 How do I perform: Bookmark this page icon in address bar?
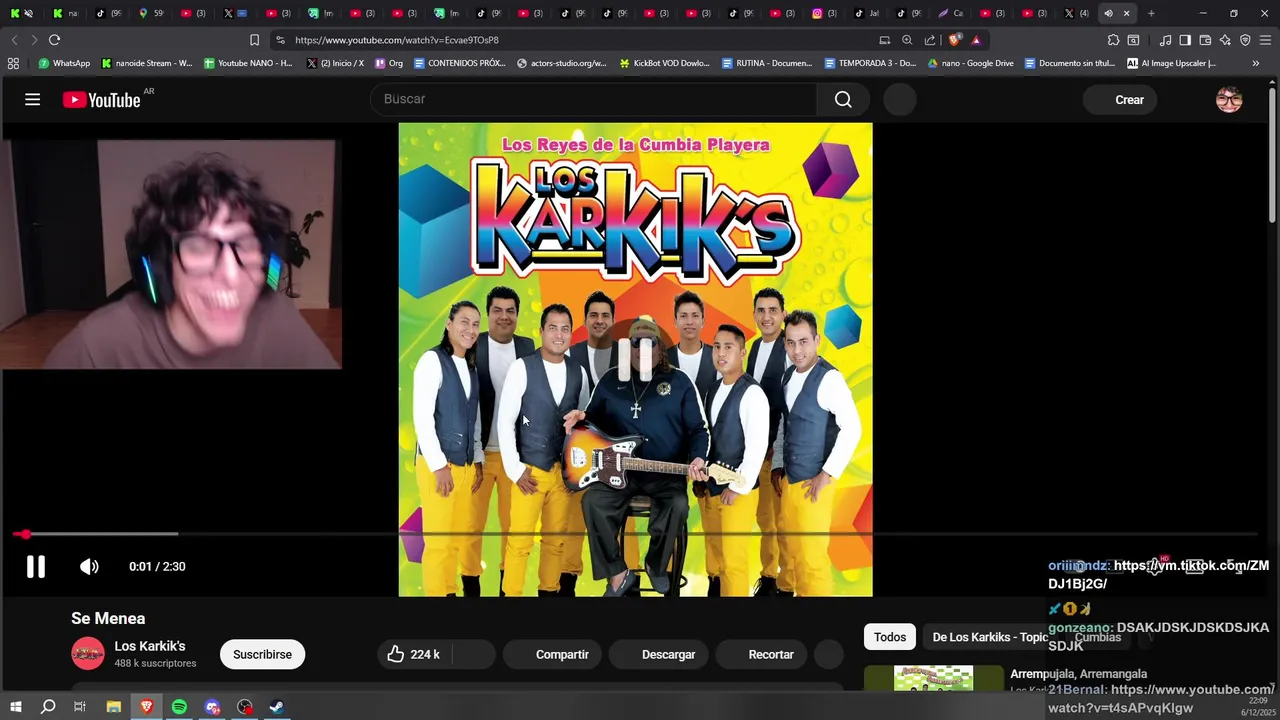(x=254, y=40)
